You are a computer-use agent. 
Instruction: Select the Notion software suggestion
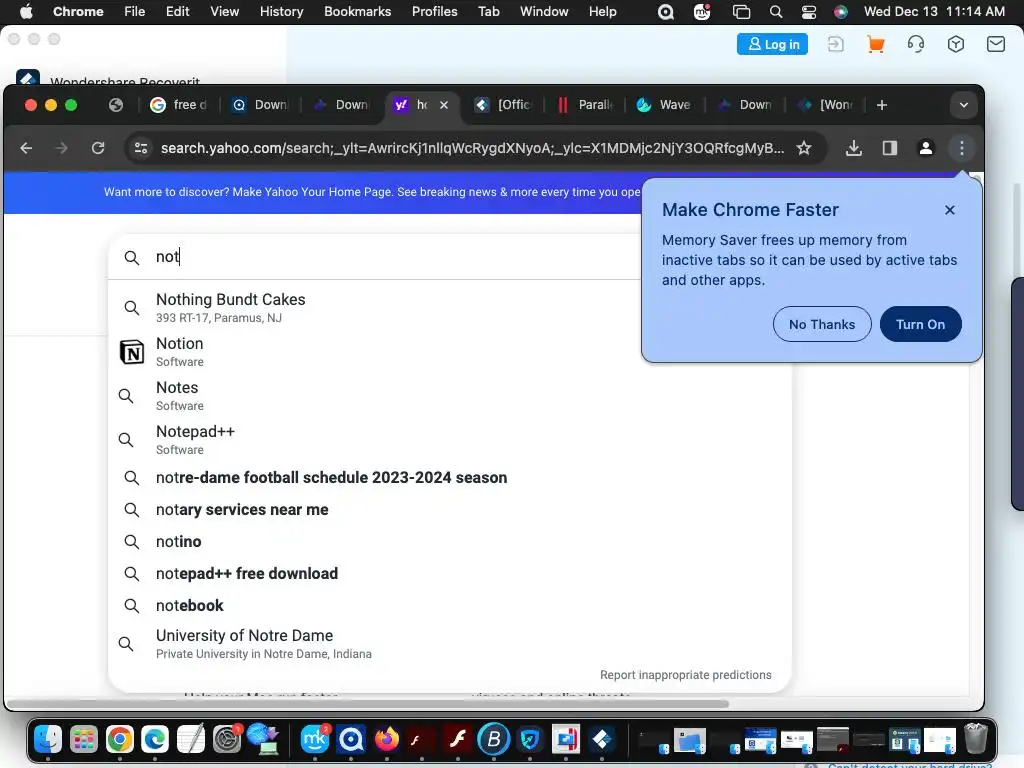coord(449,351)
